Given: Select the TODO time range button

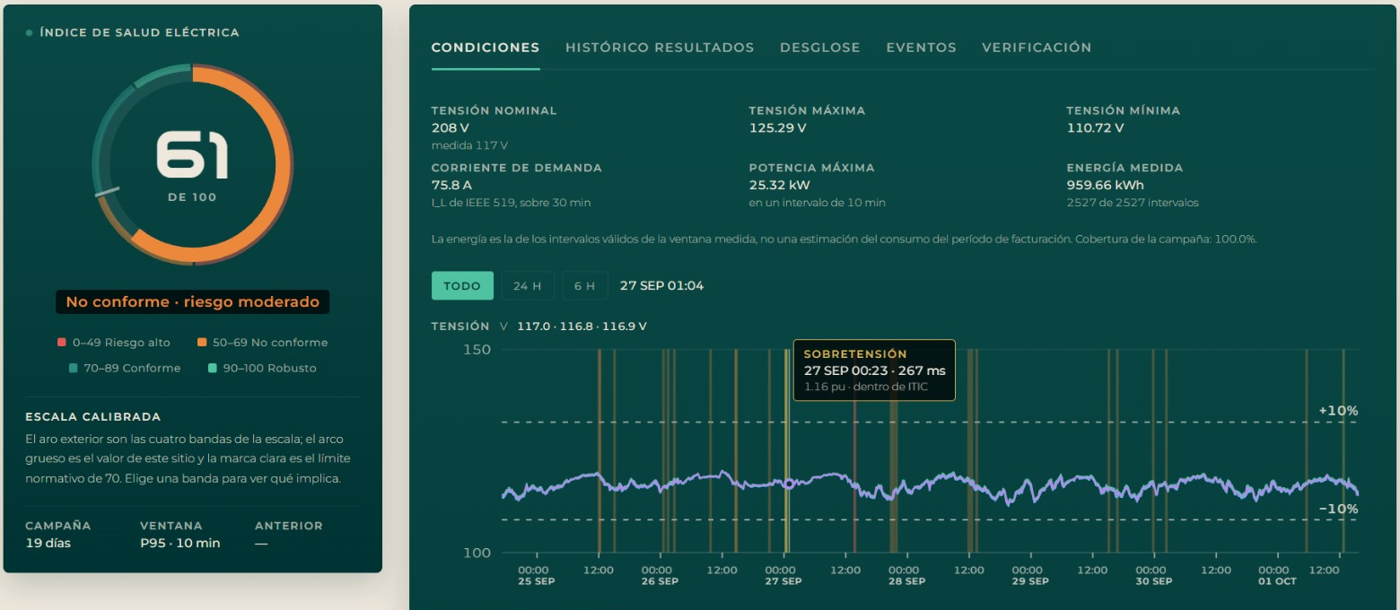Looking at the screenshot, I should pyautogui.click(x=462, y=286).
